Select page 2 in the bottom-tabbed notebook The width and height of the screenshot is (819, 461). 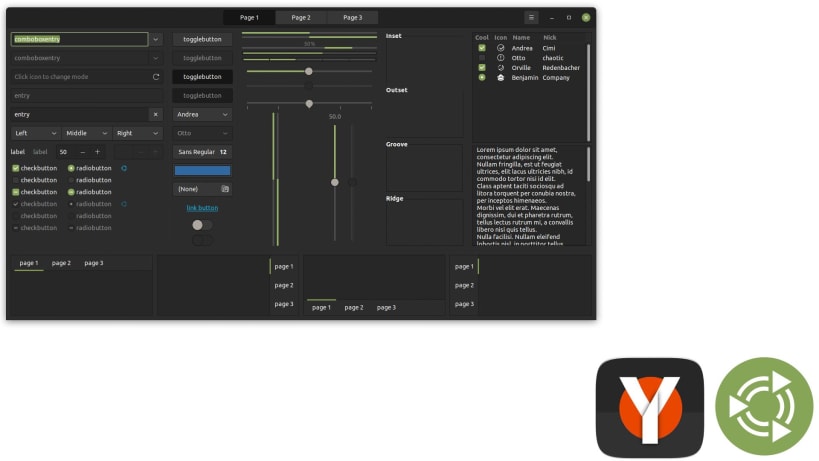[x=354, y=308]
